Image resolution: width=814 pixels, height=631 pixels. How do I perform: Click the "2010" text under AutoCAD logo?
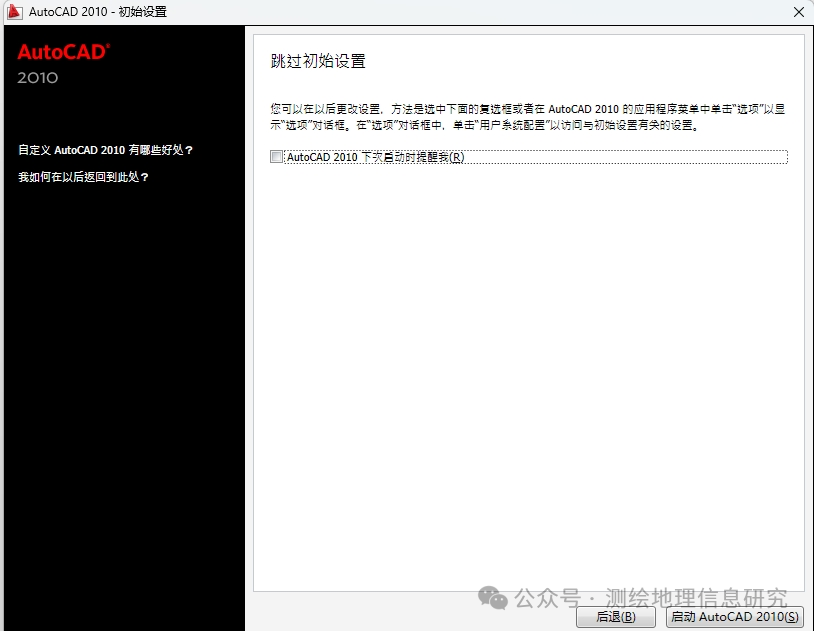click(37, 78)
